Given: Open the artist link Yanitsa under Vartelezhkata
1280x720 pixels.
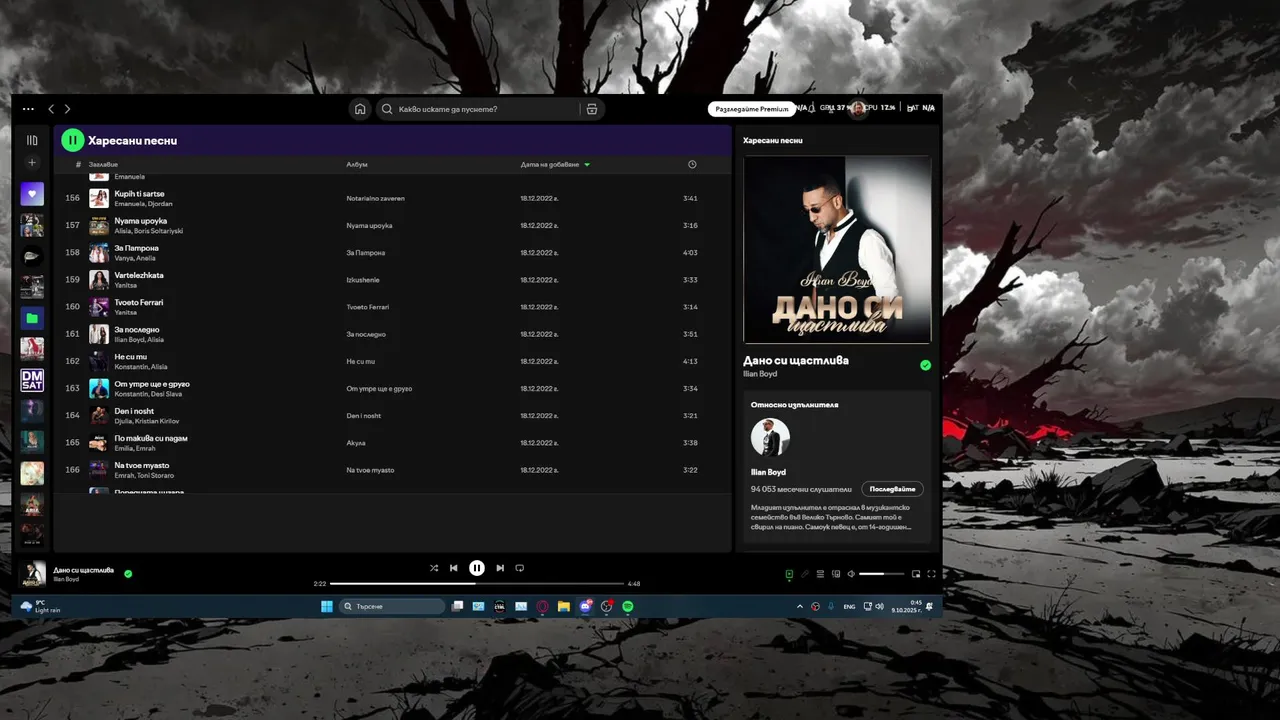Looking at the screenshot, I should 125,285.
